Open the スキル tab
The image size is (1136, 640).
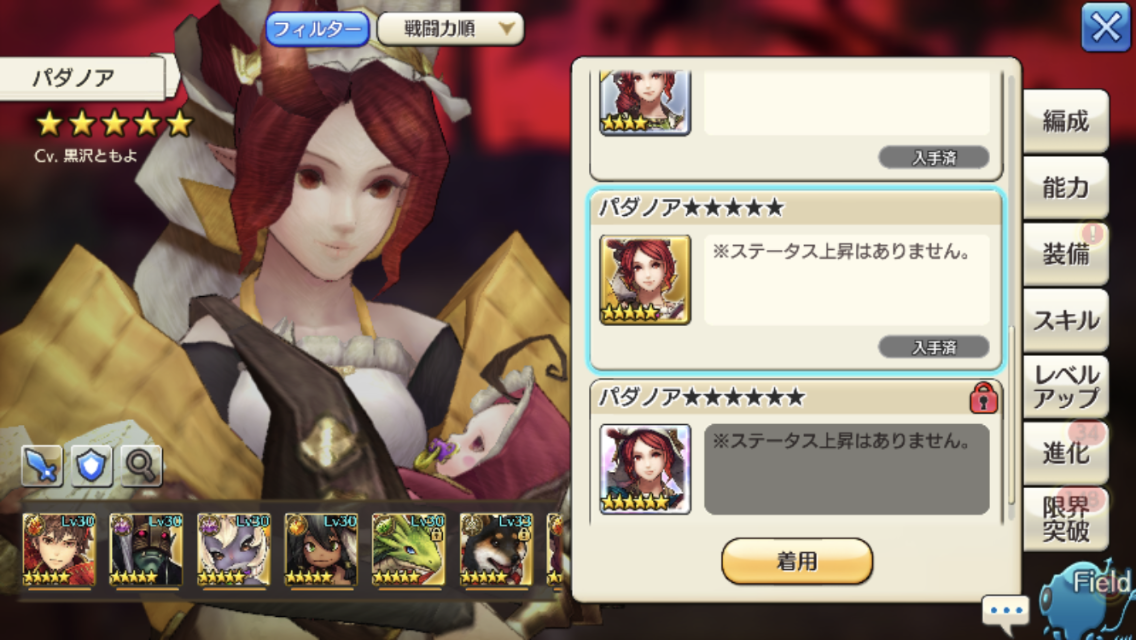(1065, 320)
